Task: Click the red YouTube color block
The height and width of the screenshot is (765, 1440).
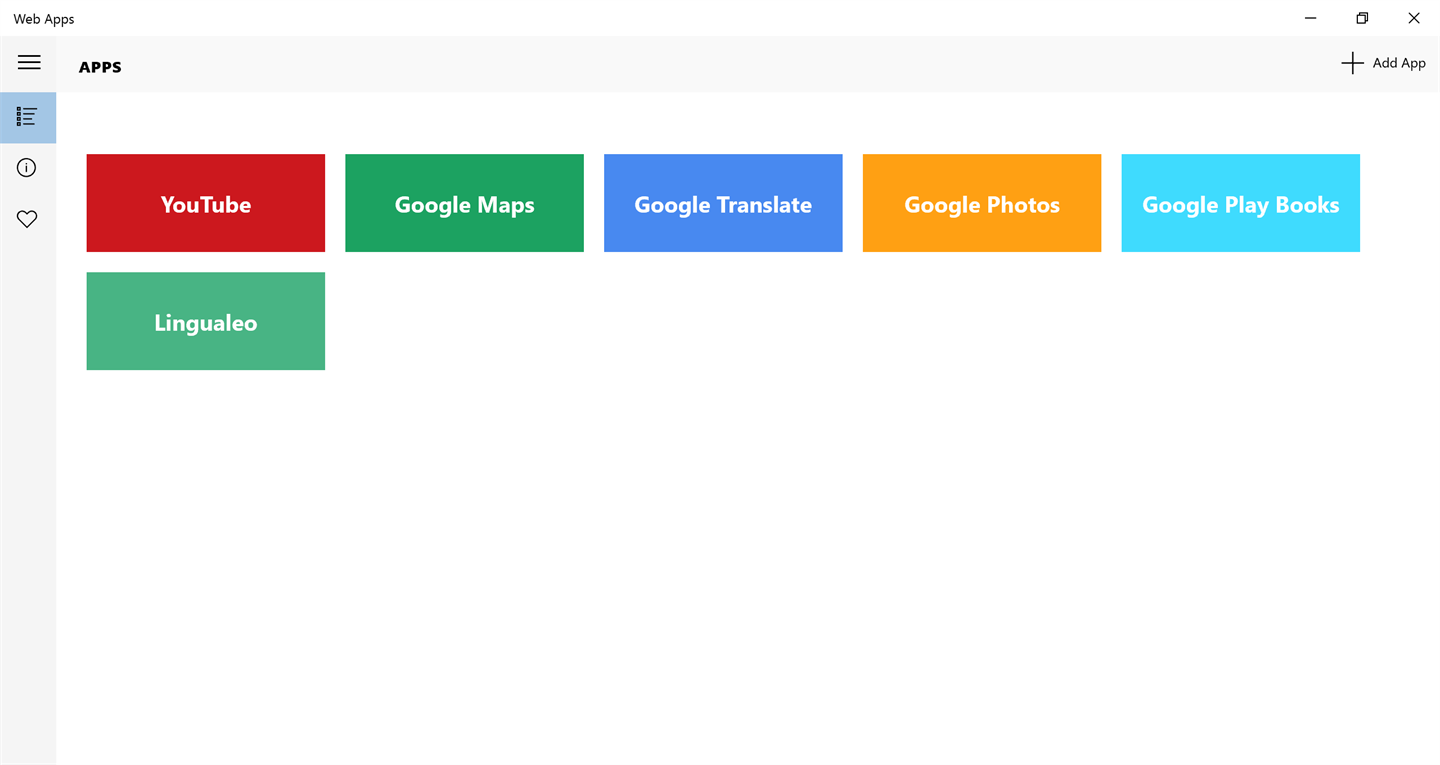Action: tap(206, 203)
